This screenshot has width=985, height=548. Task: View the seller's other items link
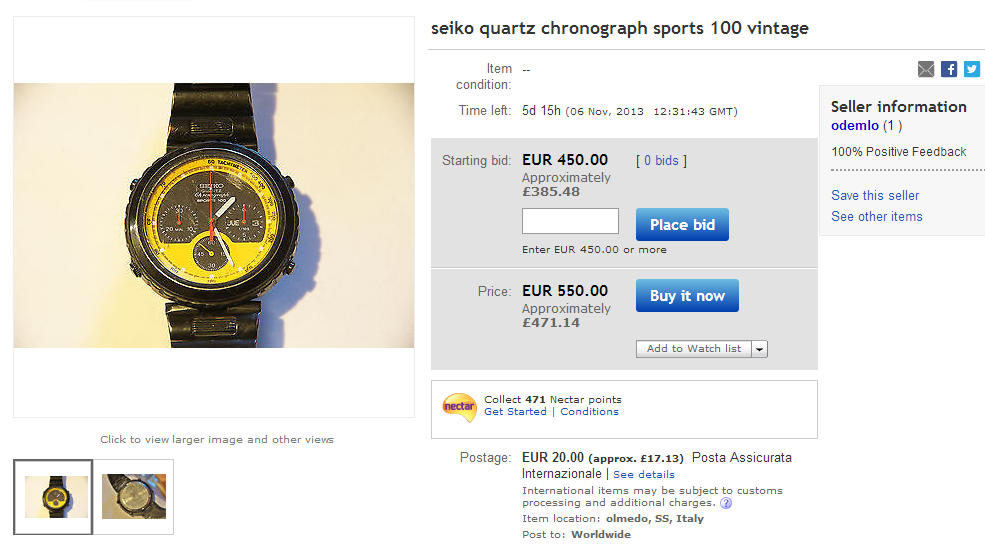click(x=876, y=216)
